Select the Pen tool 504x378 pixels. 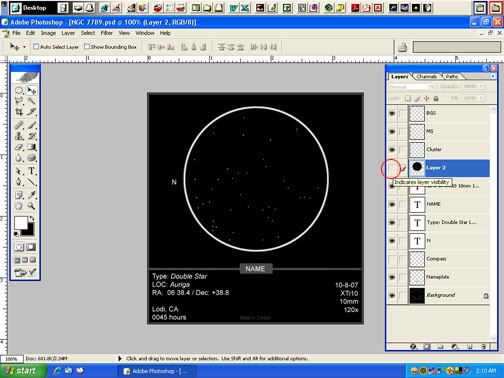point(19,182)
